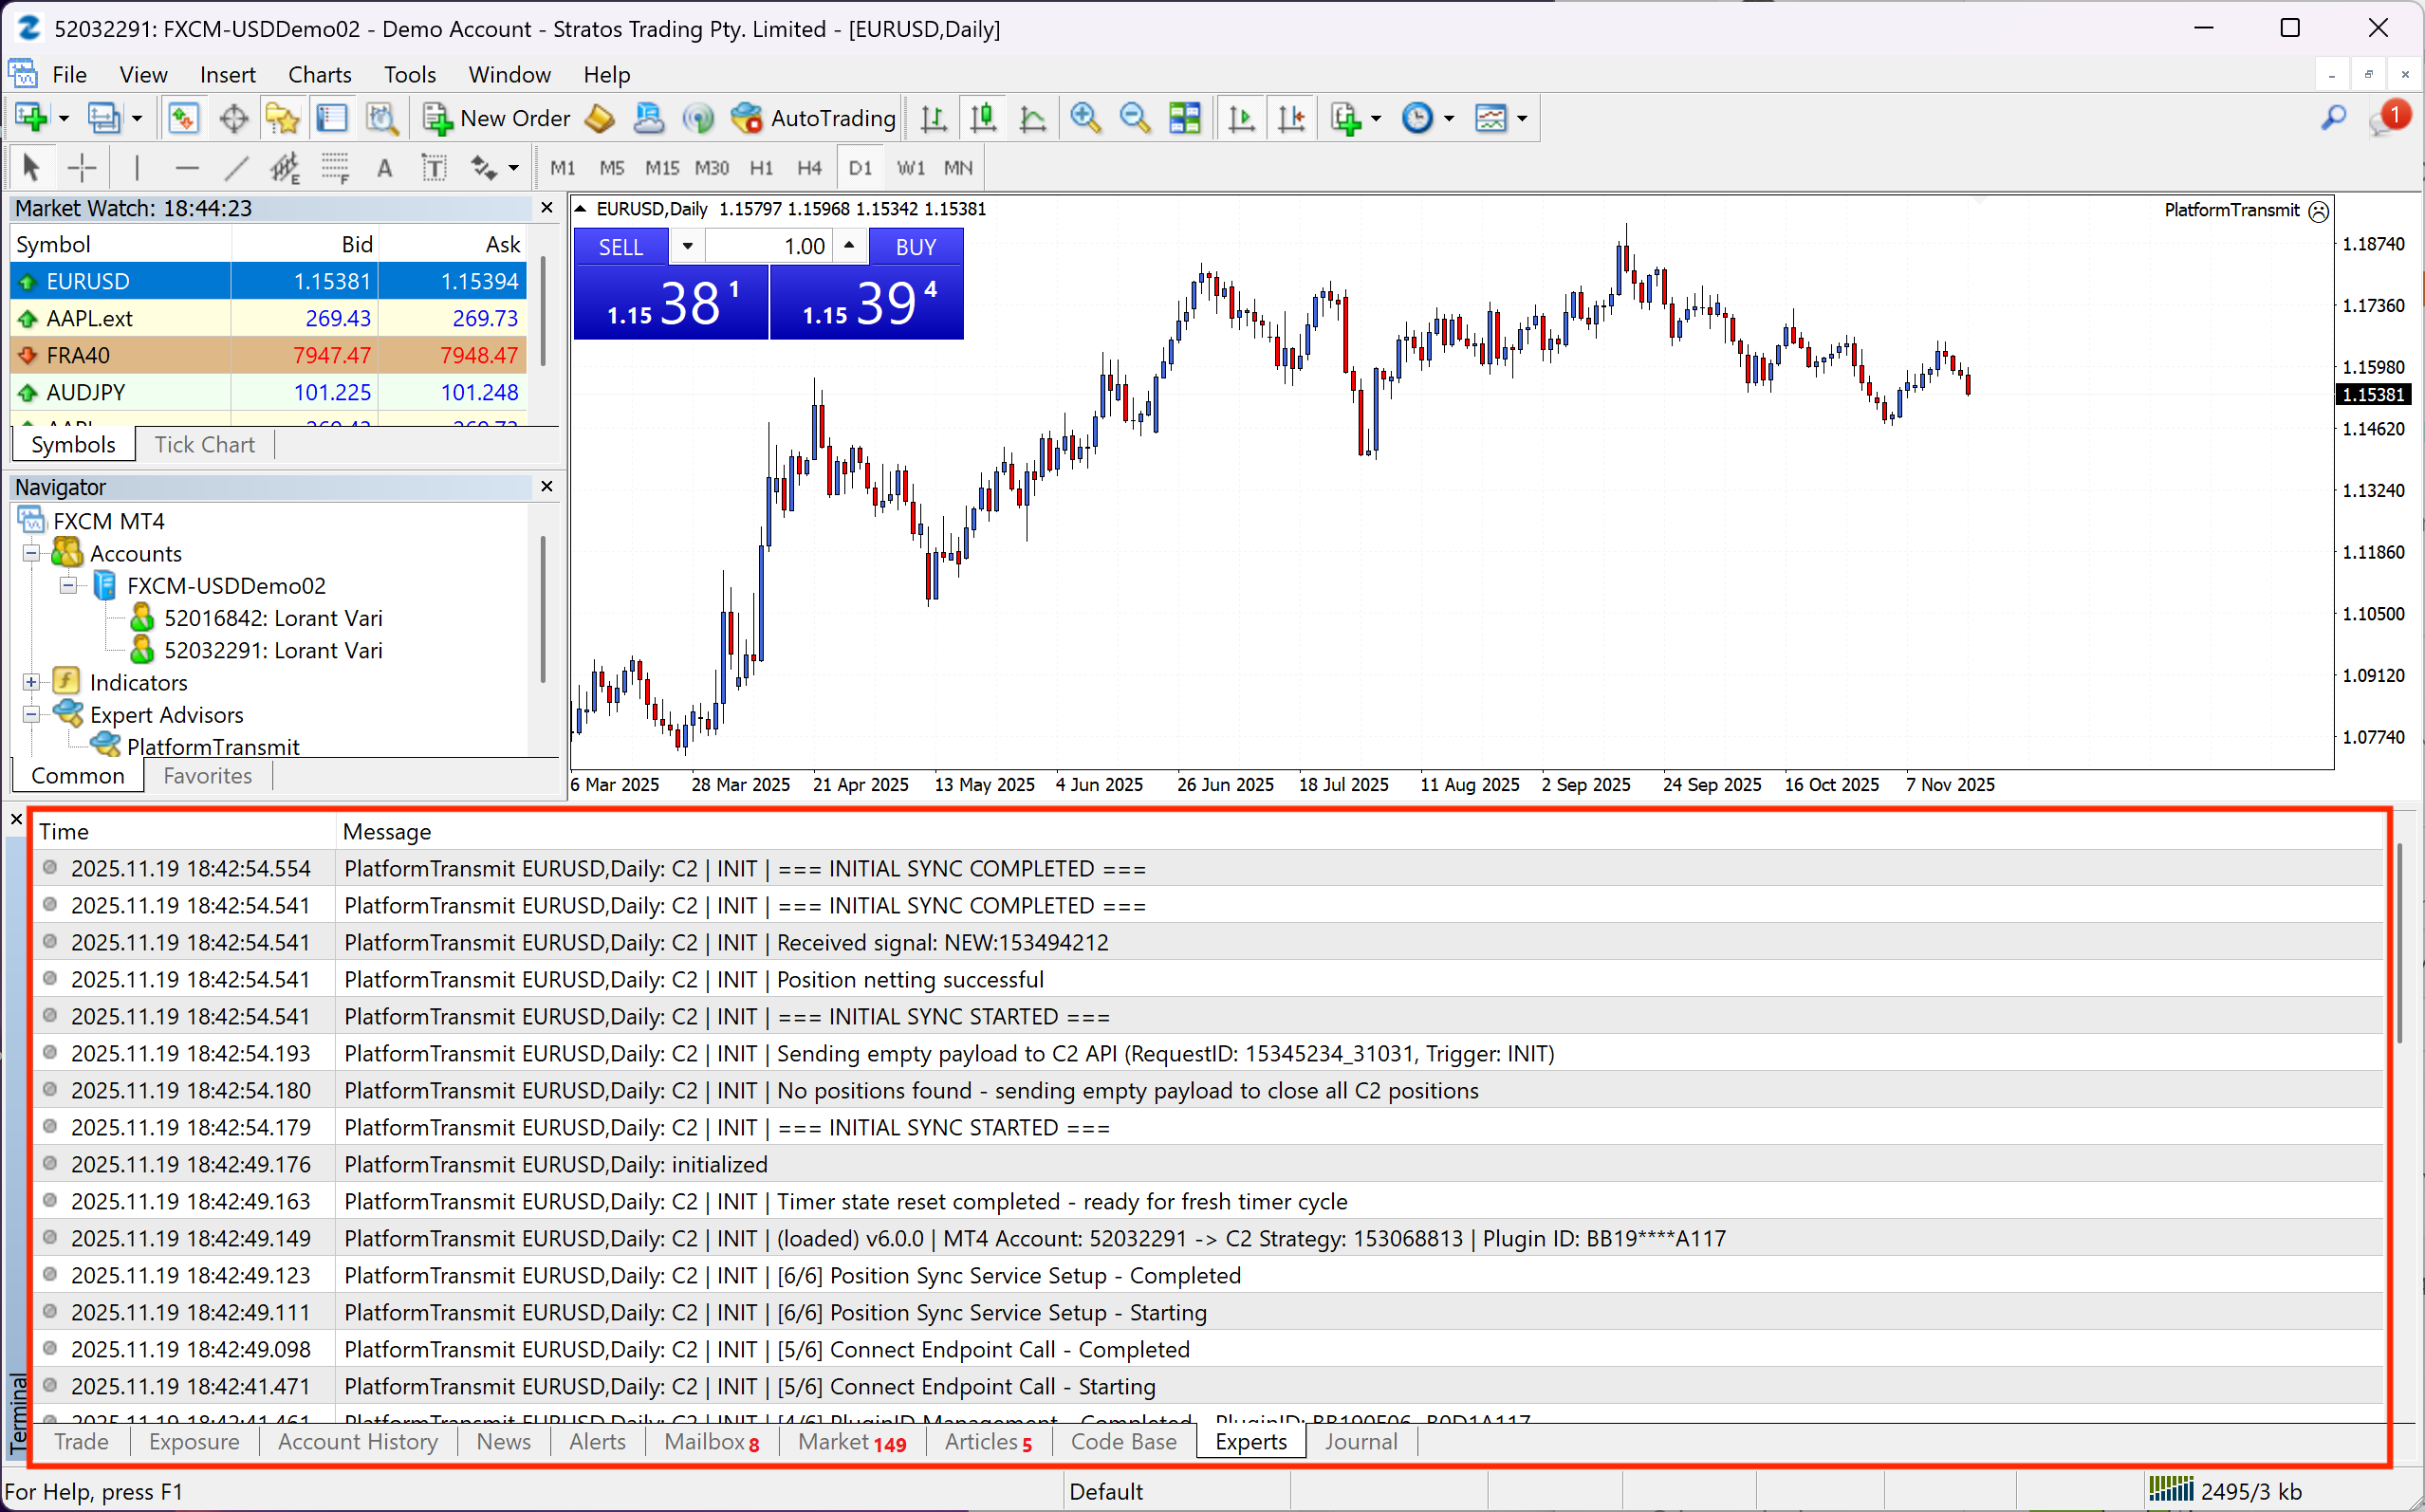Toggle the Market Watch panel icon
The image size is (2425, 1512).
[184, 118]
